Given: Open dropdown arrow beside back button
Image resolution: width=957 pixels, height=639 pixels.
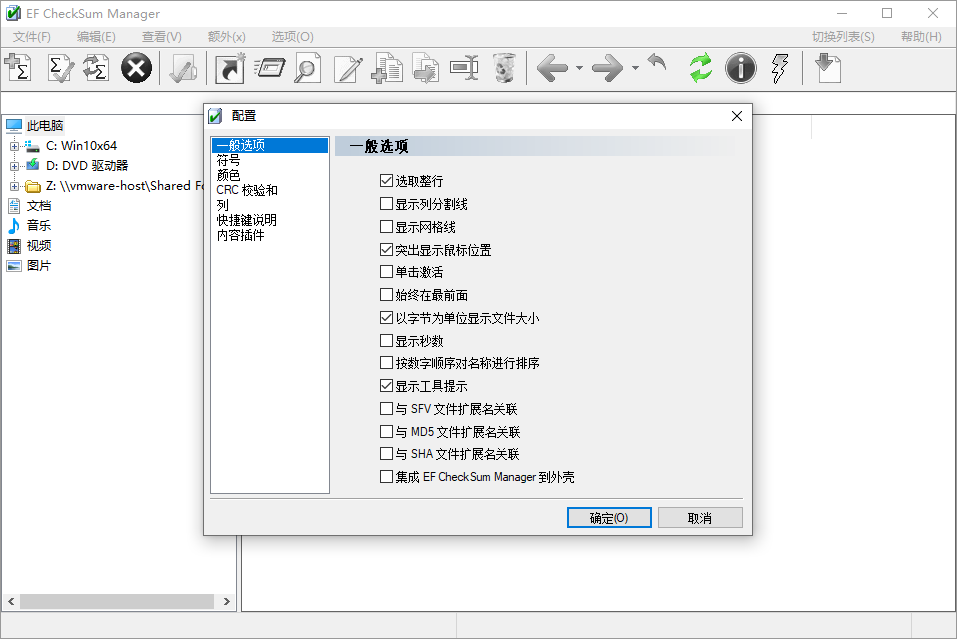Looking at the screenshot, I should click(579, 68).
